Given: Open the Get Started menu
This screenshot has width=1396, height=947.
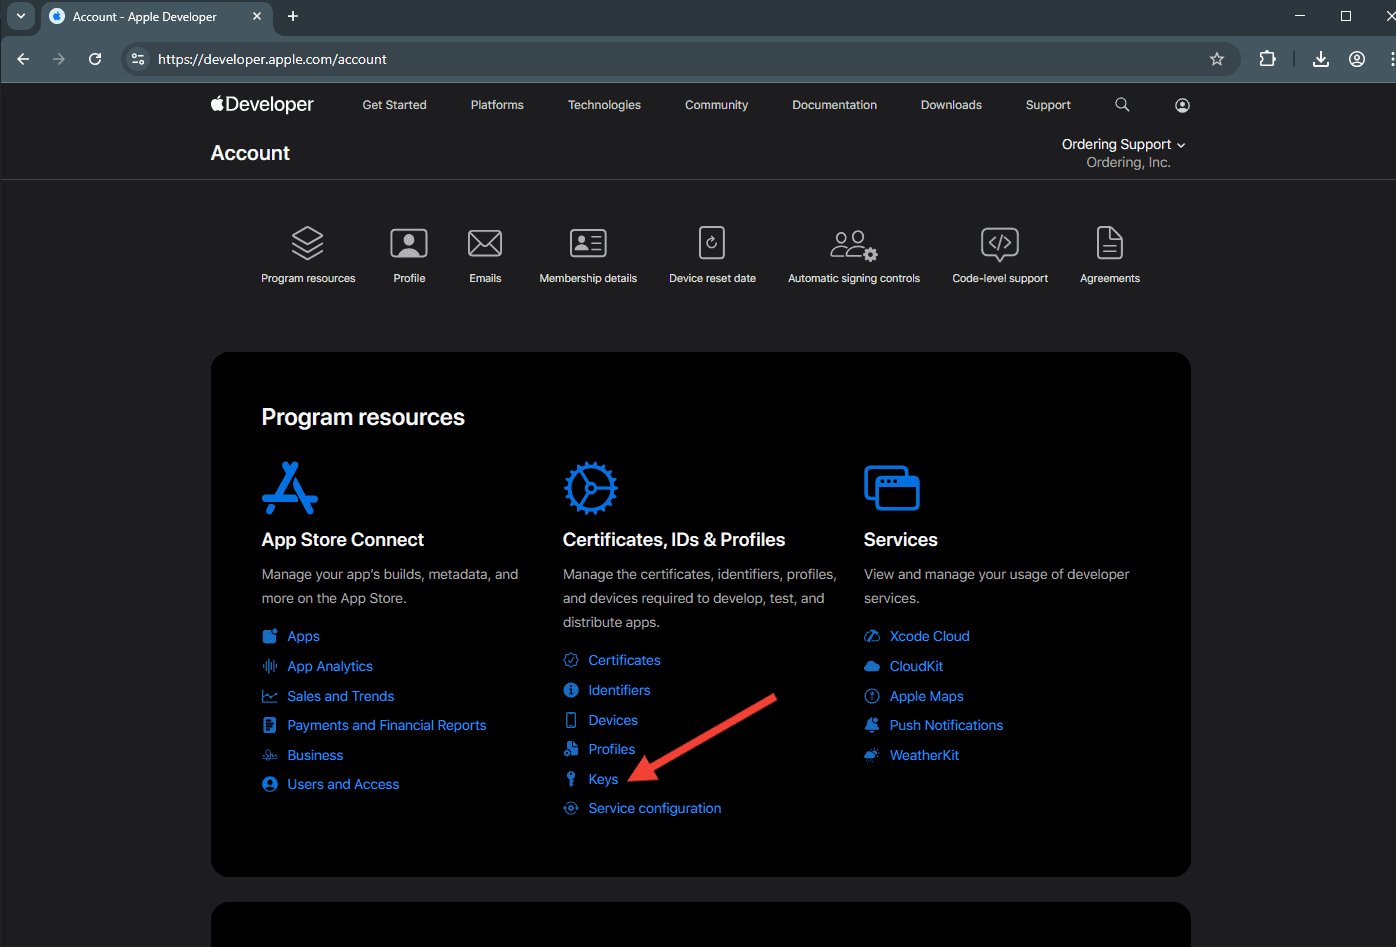Looking at the screenshot, I should tap(394, 105).
